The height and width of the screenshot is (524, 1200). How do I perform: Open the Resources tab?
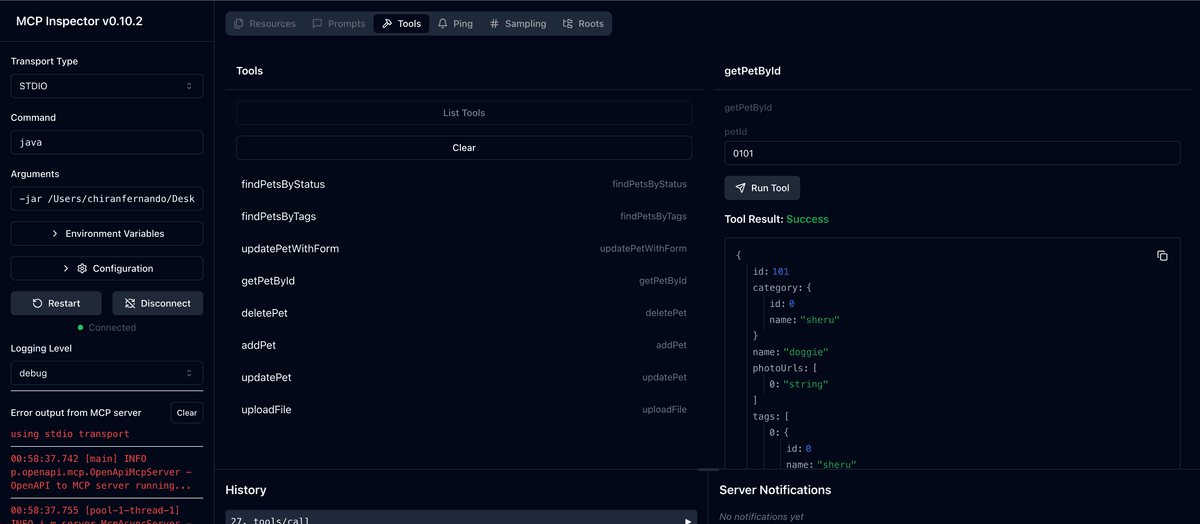coord(265,24)
